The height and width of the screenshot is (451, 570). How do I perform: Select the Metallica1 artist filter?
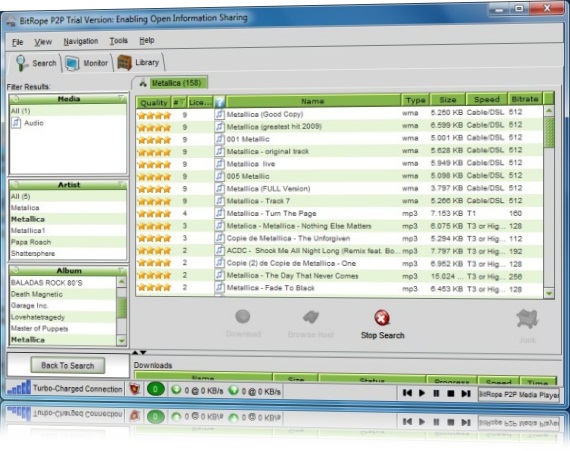pos(68,230)
